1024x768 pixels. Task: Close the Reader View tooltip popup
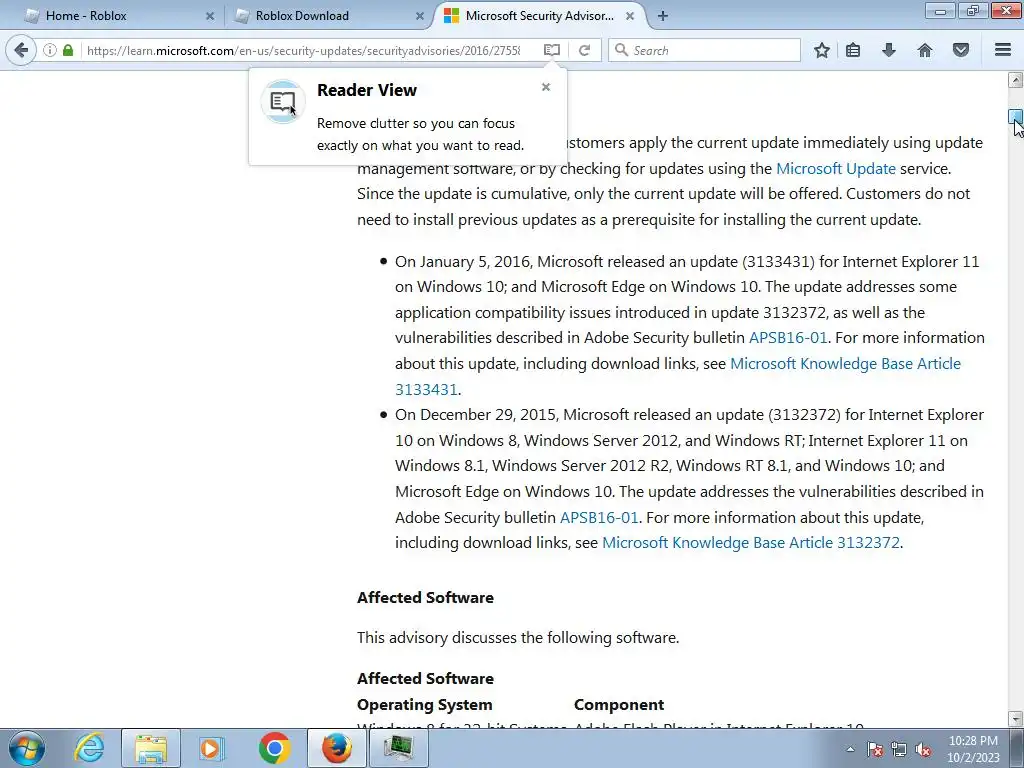pos(546,87)
